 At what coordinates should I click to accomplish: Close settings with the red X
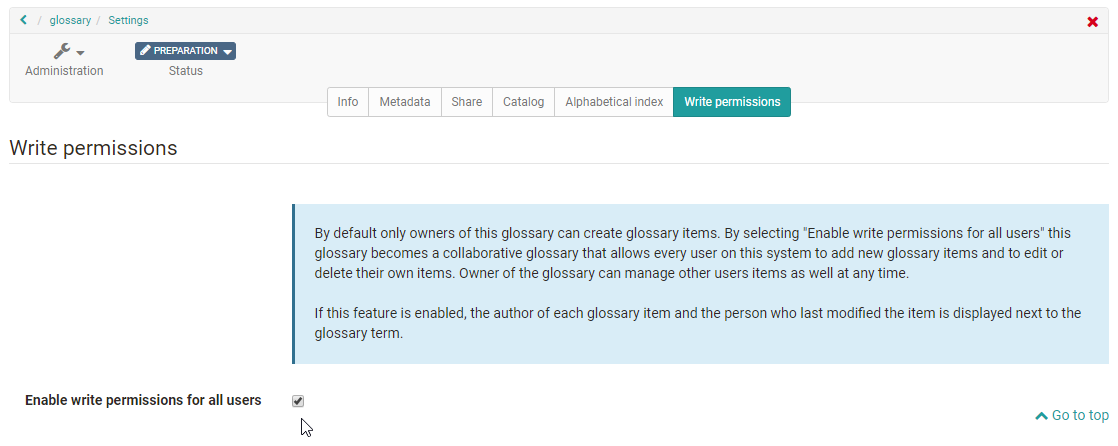[x=1092, y=22]
